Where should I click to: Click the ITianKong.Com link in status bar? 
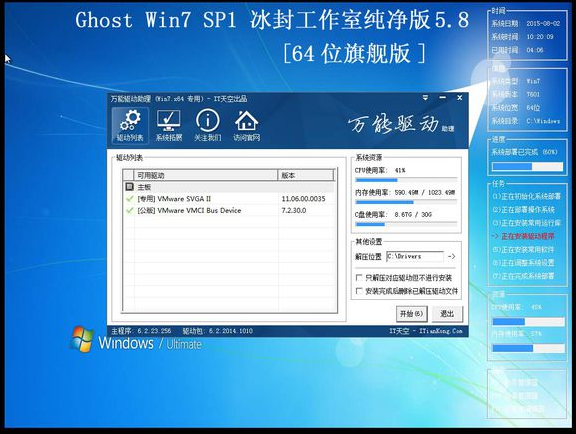coord(440,331)
